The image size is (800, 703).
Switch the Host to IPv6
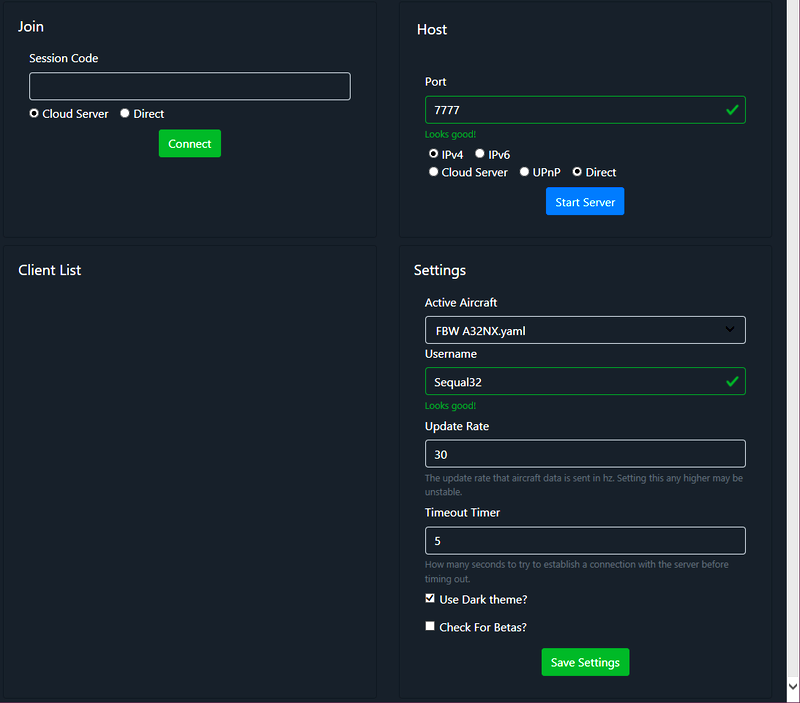(x=482, y=153)
